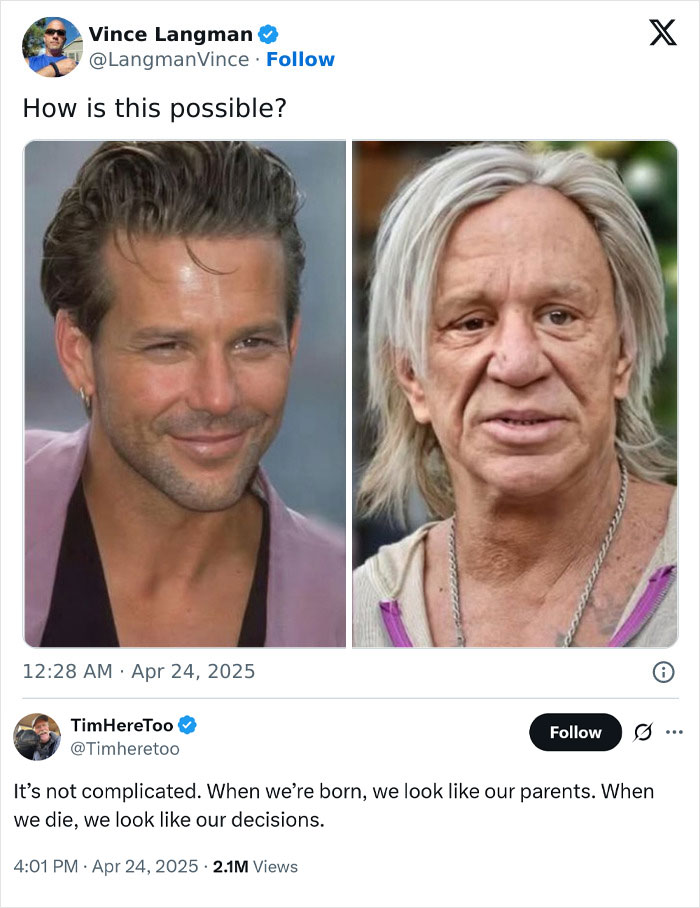The width and height of the screenshot is (700, 908).
Task: Click Vince Langman's verified badge
Action: 268,33
